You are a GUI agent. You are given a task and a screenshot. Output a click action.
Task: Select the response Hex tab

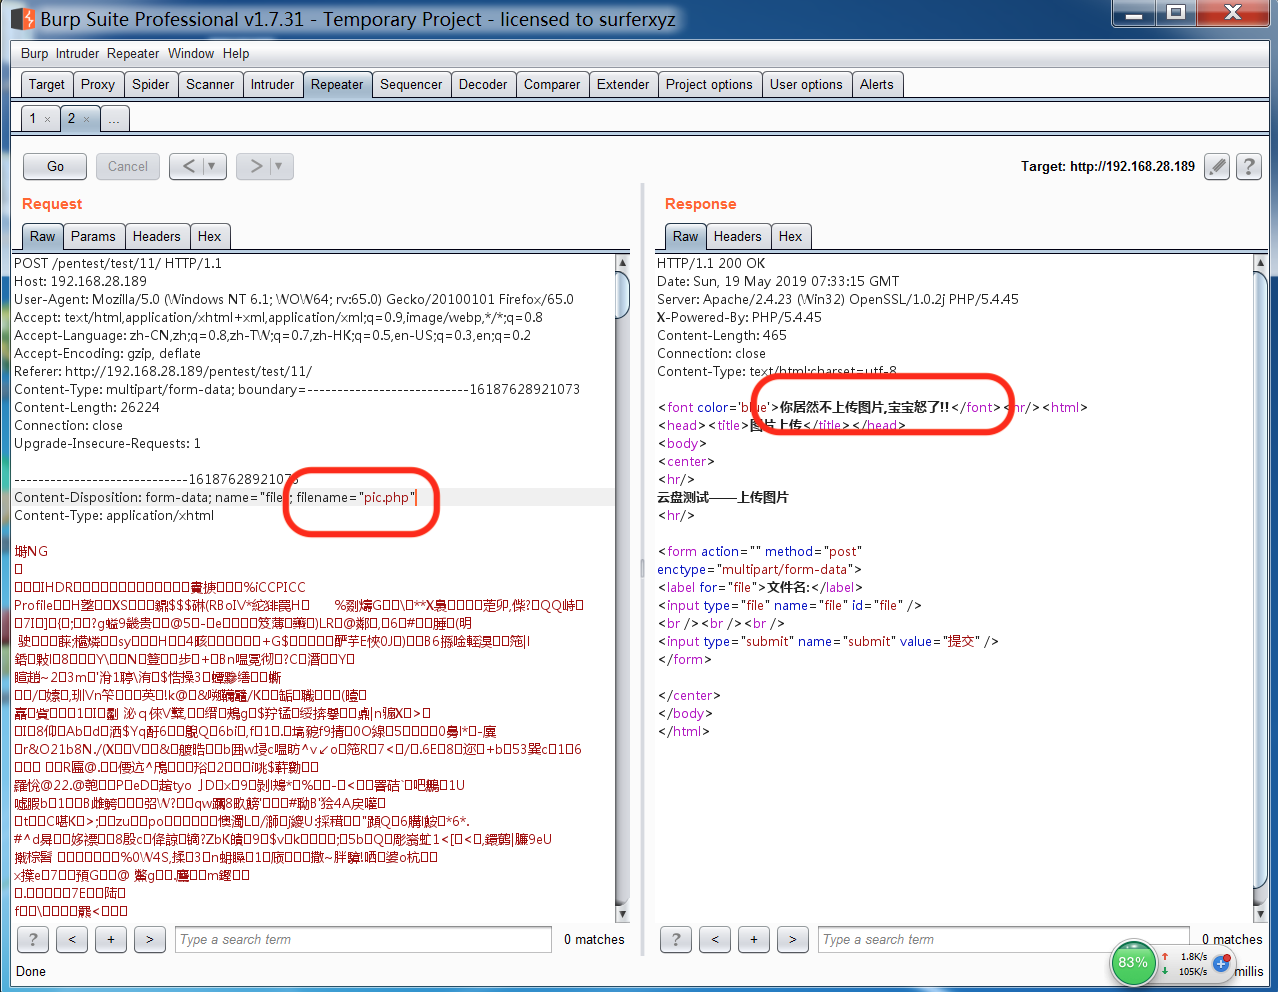pos(790,236)
